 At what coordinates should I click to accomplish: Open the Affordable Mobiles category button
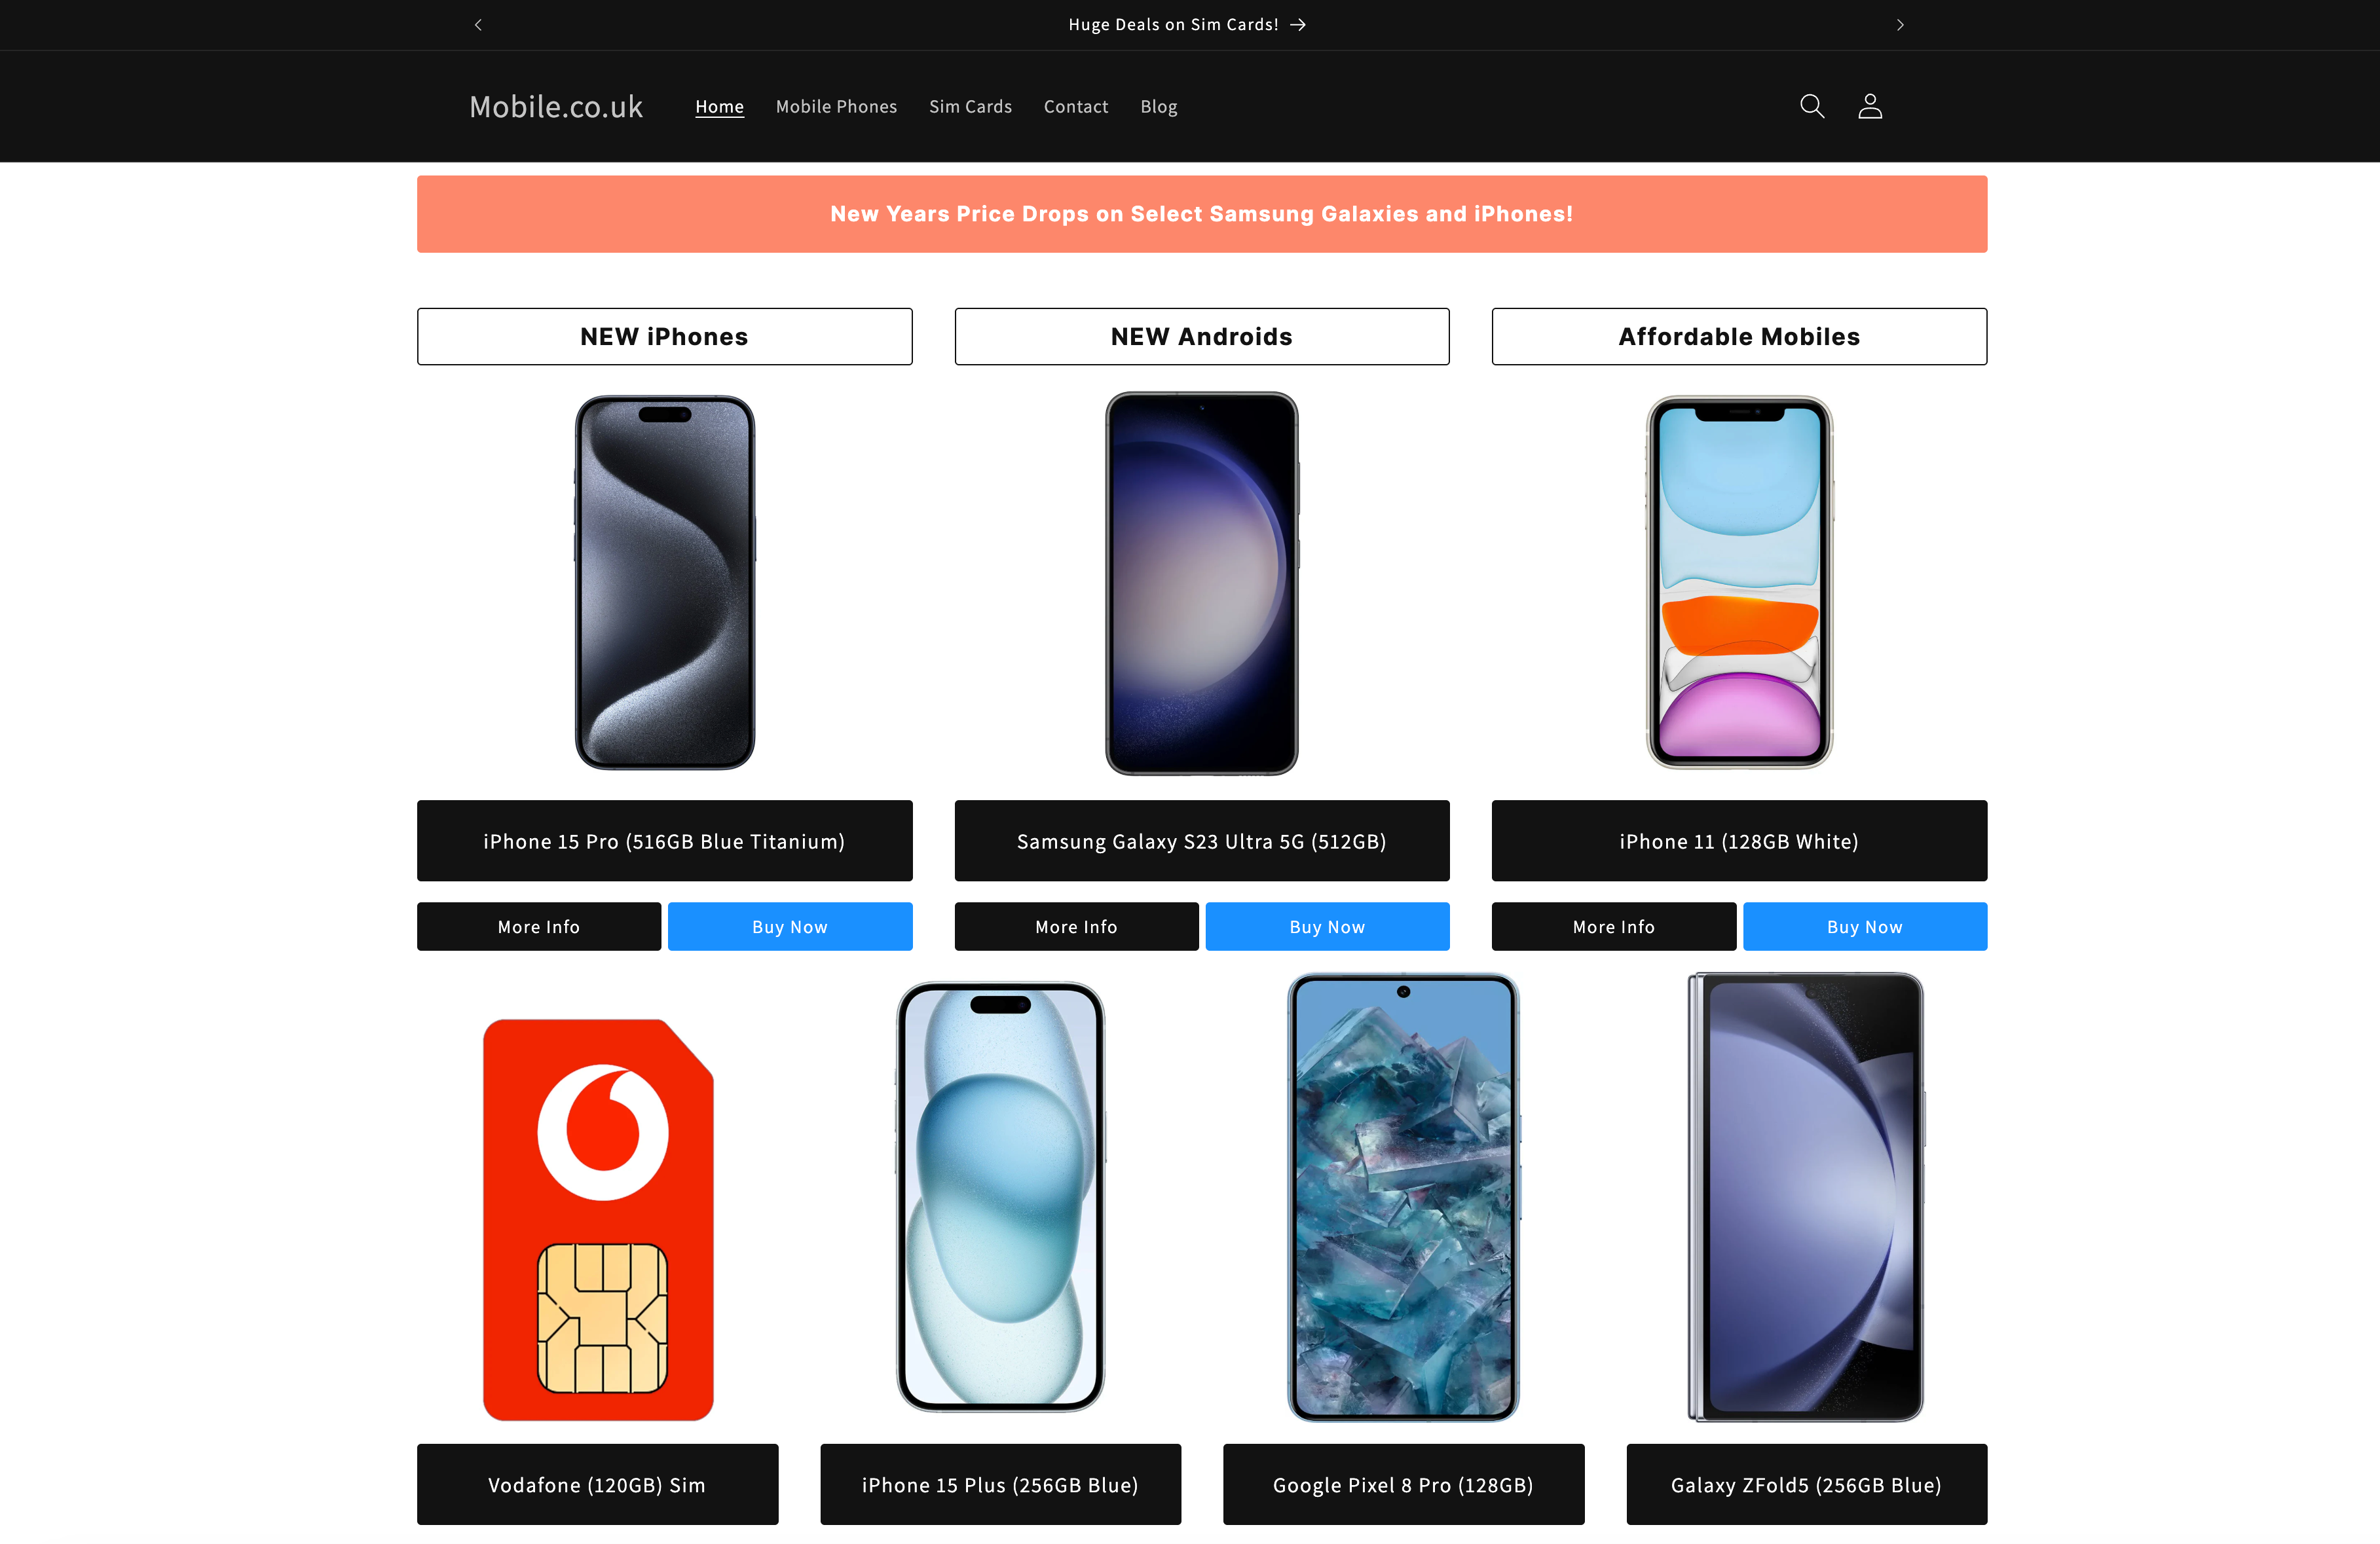point(1739,337)
